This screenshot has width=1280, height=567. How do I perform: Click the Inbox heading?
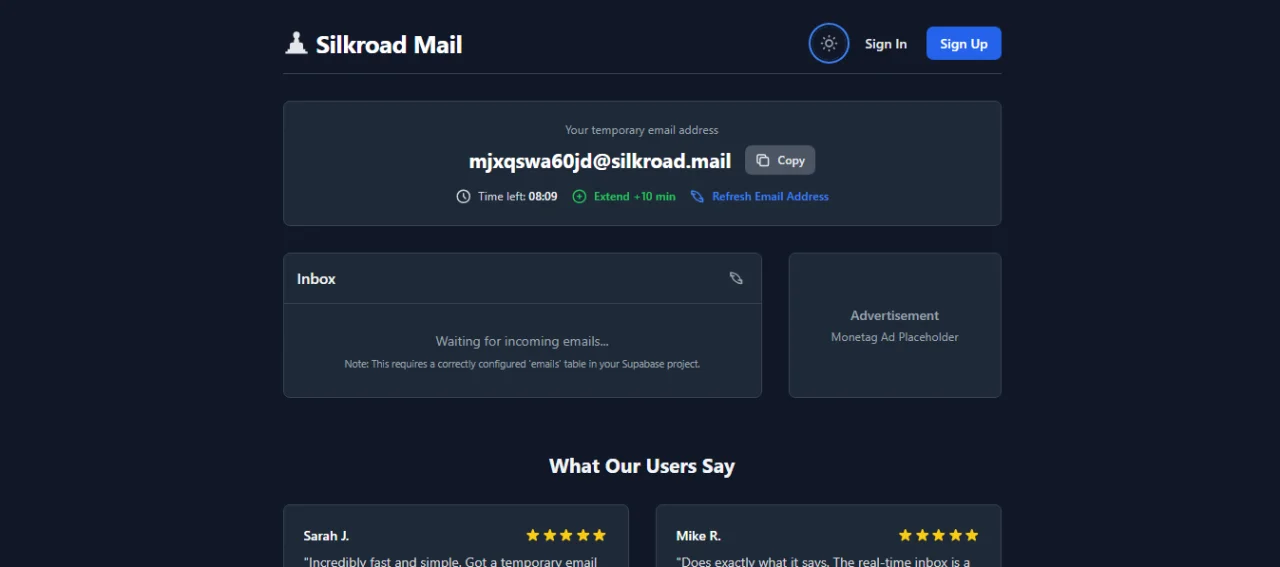pos(316,279)
